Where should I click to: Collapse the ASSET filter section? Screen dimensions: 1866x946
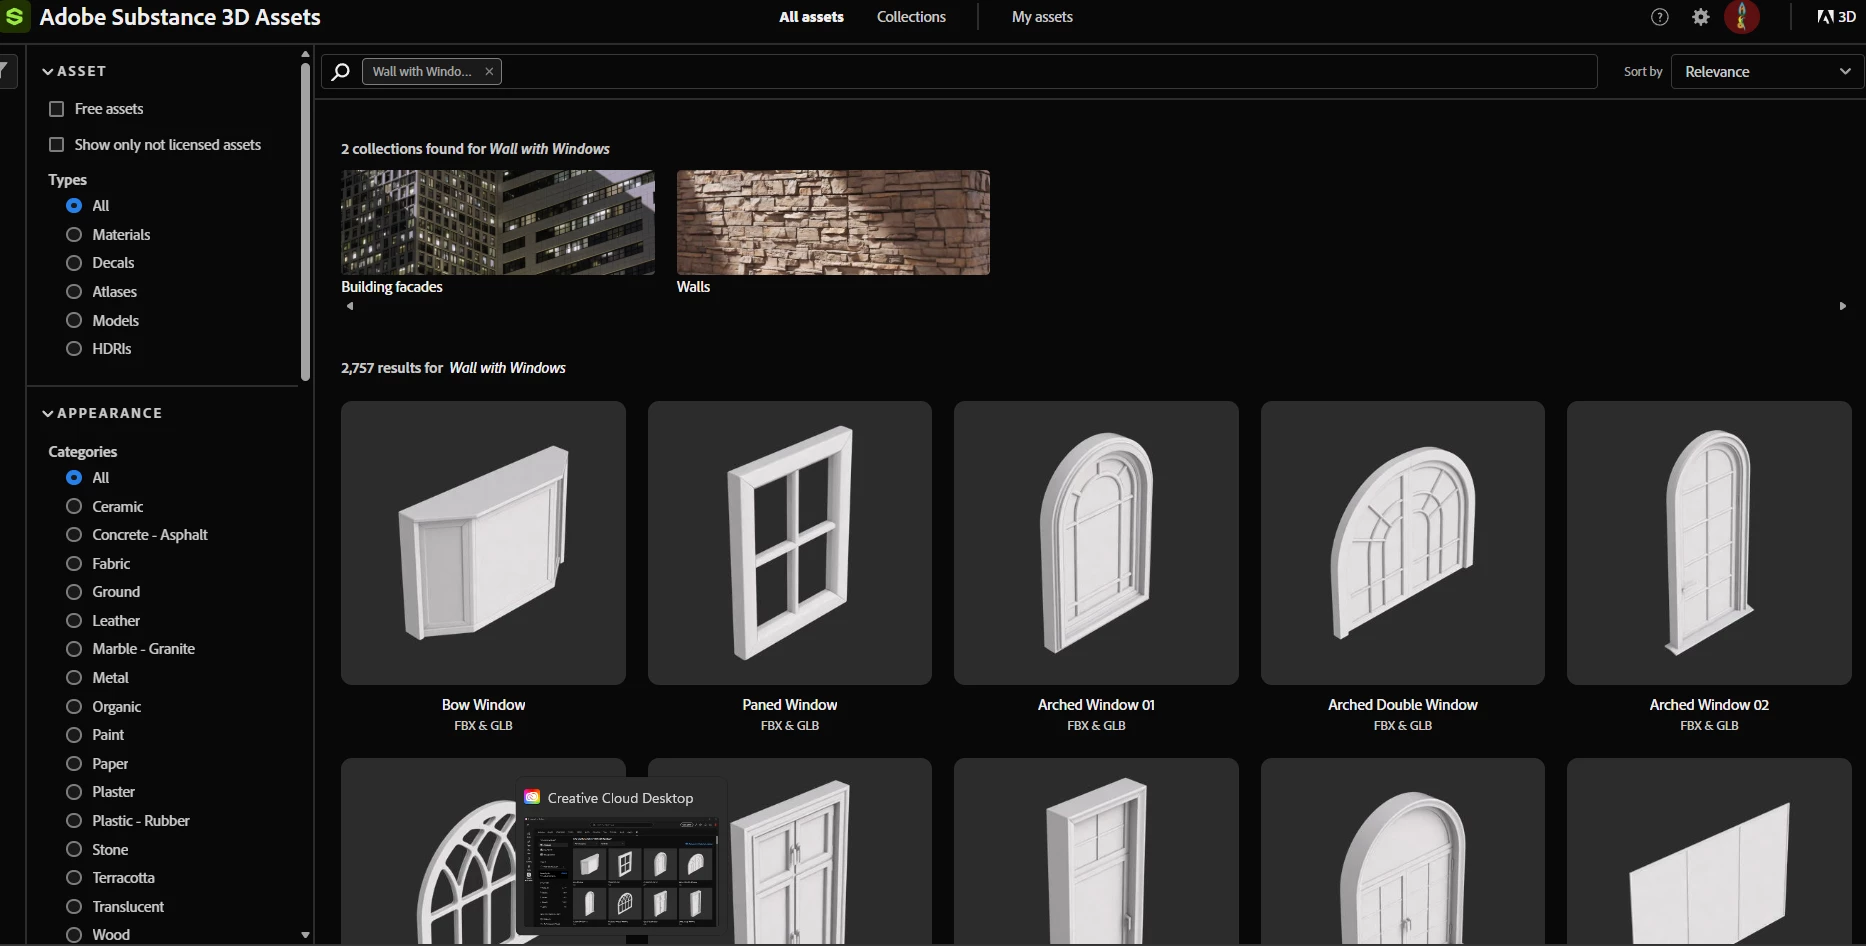pos(74,71)
